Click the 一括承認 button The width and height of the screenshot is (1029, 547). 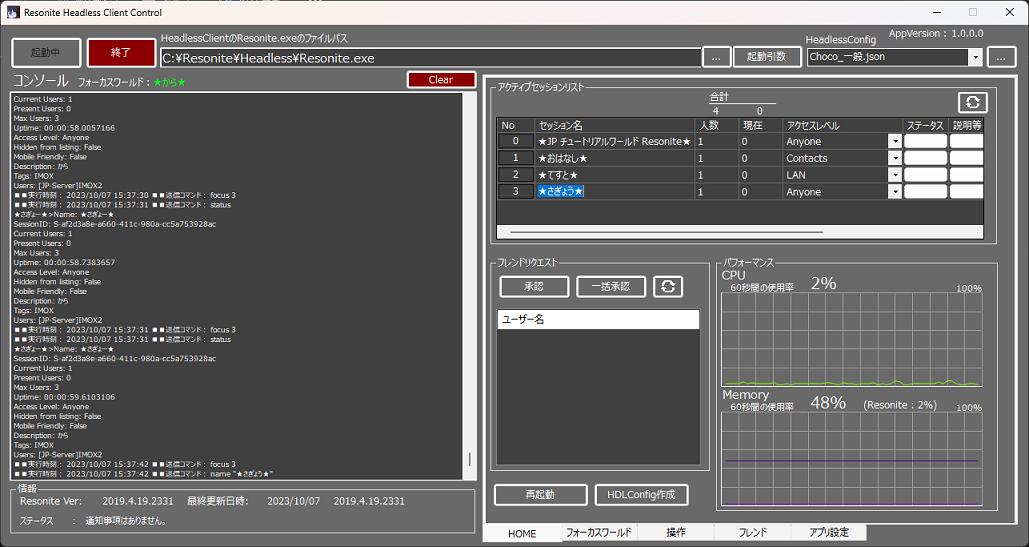[611, 287]
